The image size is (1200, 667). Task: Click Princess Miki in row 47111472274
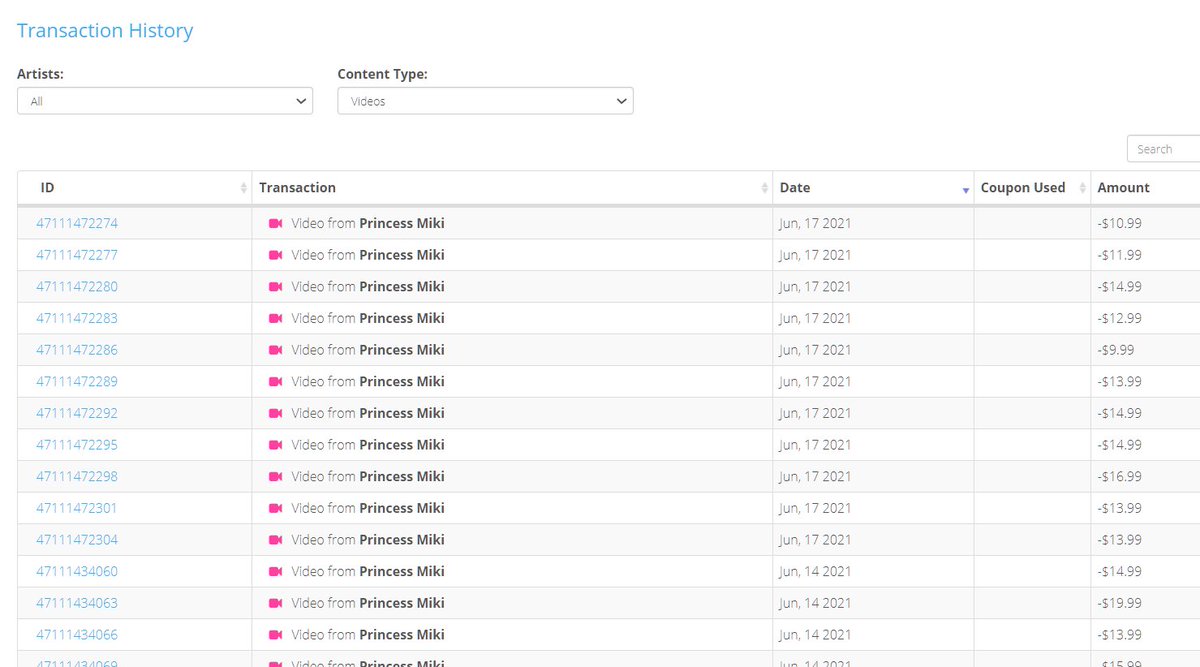pos(402,223)
